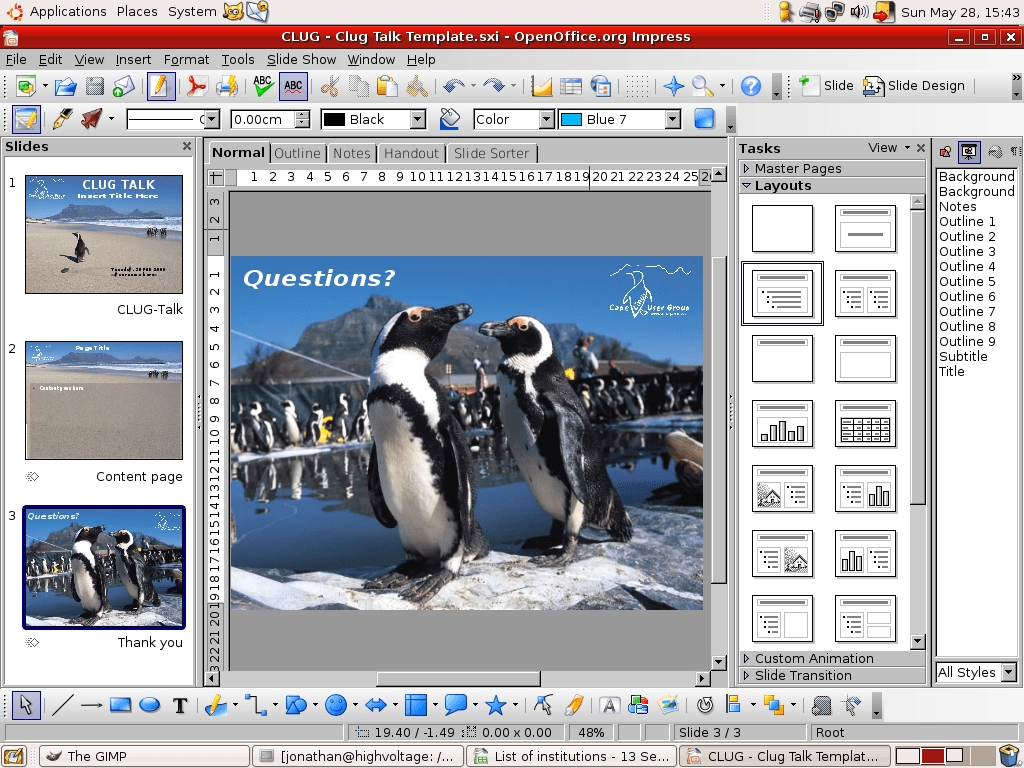Toggle AutoSpellcheck ABC button
Viewport: 1024px width, 768px height.
pyautogui.click(x=293, y=86)
